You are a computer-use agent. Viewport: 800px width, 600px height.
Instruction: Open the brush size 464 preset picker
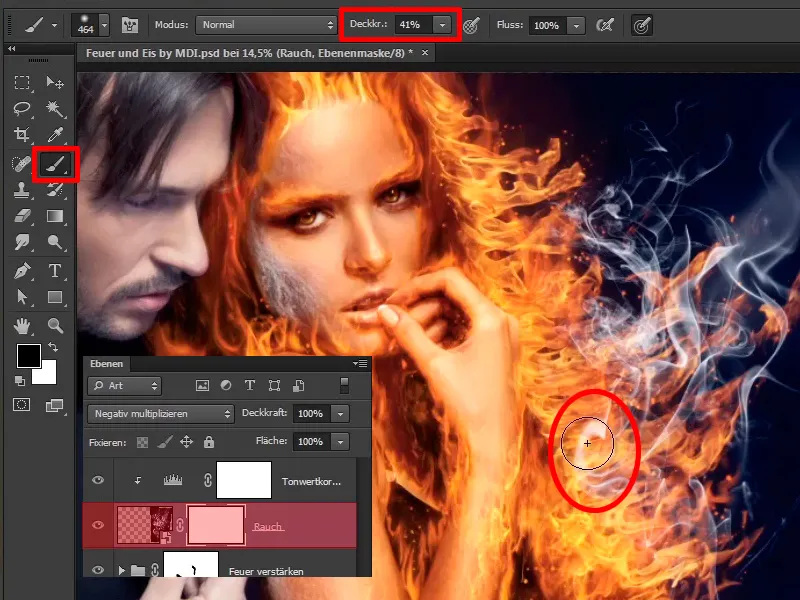[90, 24]
